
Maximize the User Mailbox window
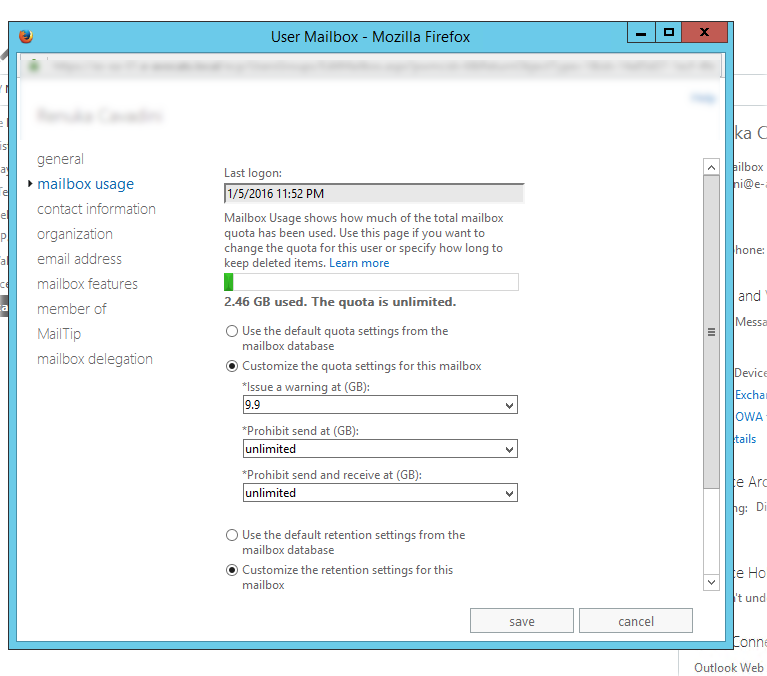(x=669, y=33)
